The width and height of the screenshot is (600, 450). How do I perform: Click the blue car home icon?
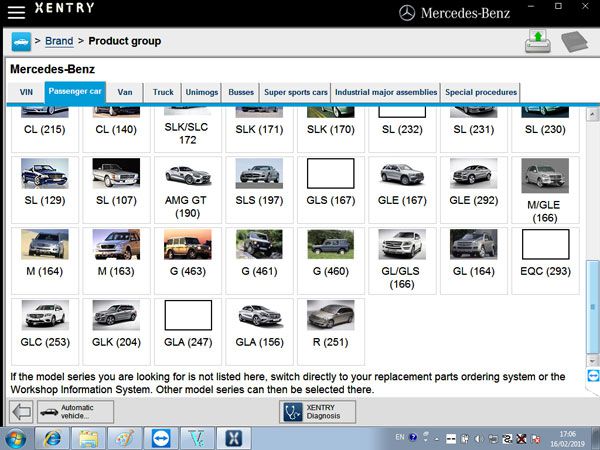[x=21, y=42]
